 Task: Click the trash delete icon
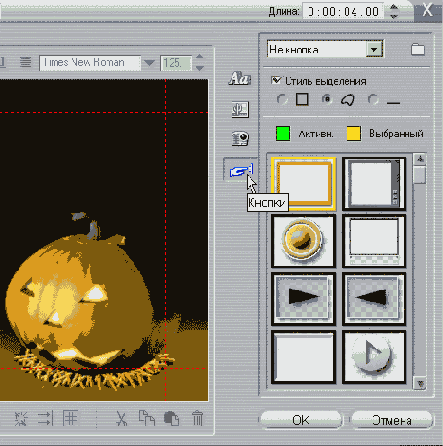point(197,418)
